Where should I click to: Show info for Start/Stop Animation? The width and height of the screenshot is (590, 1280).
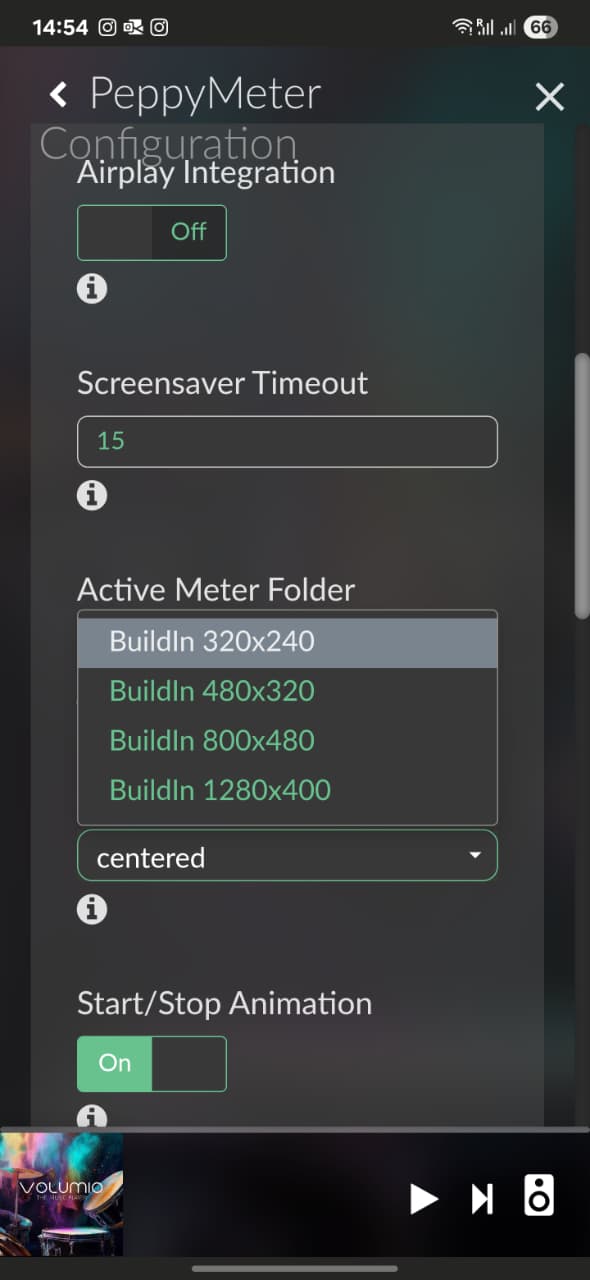92,1116
